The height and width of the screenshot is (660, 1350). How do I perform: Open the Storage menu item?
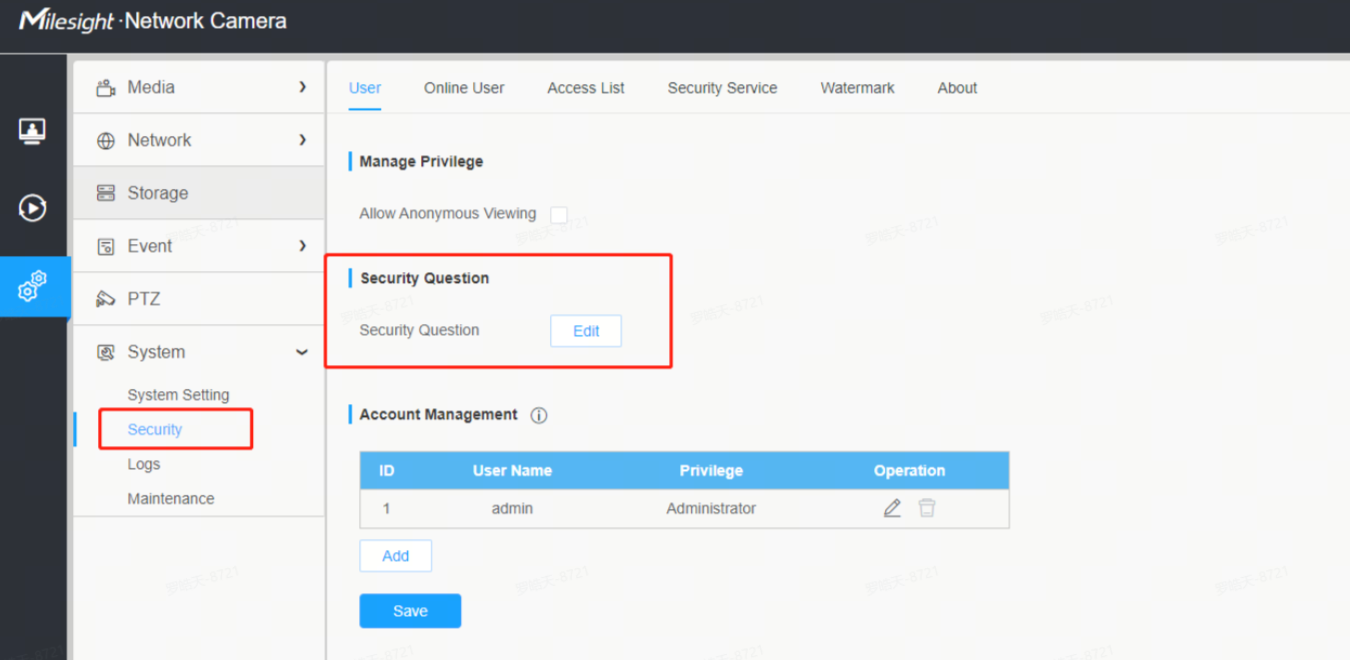[199, 193]
